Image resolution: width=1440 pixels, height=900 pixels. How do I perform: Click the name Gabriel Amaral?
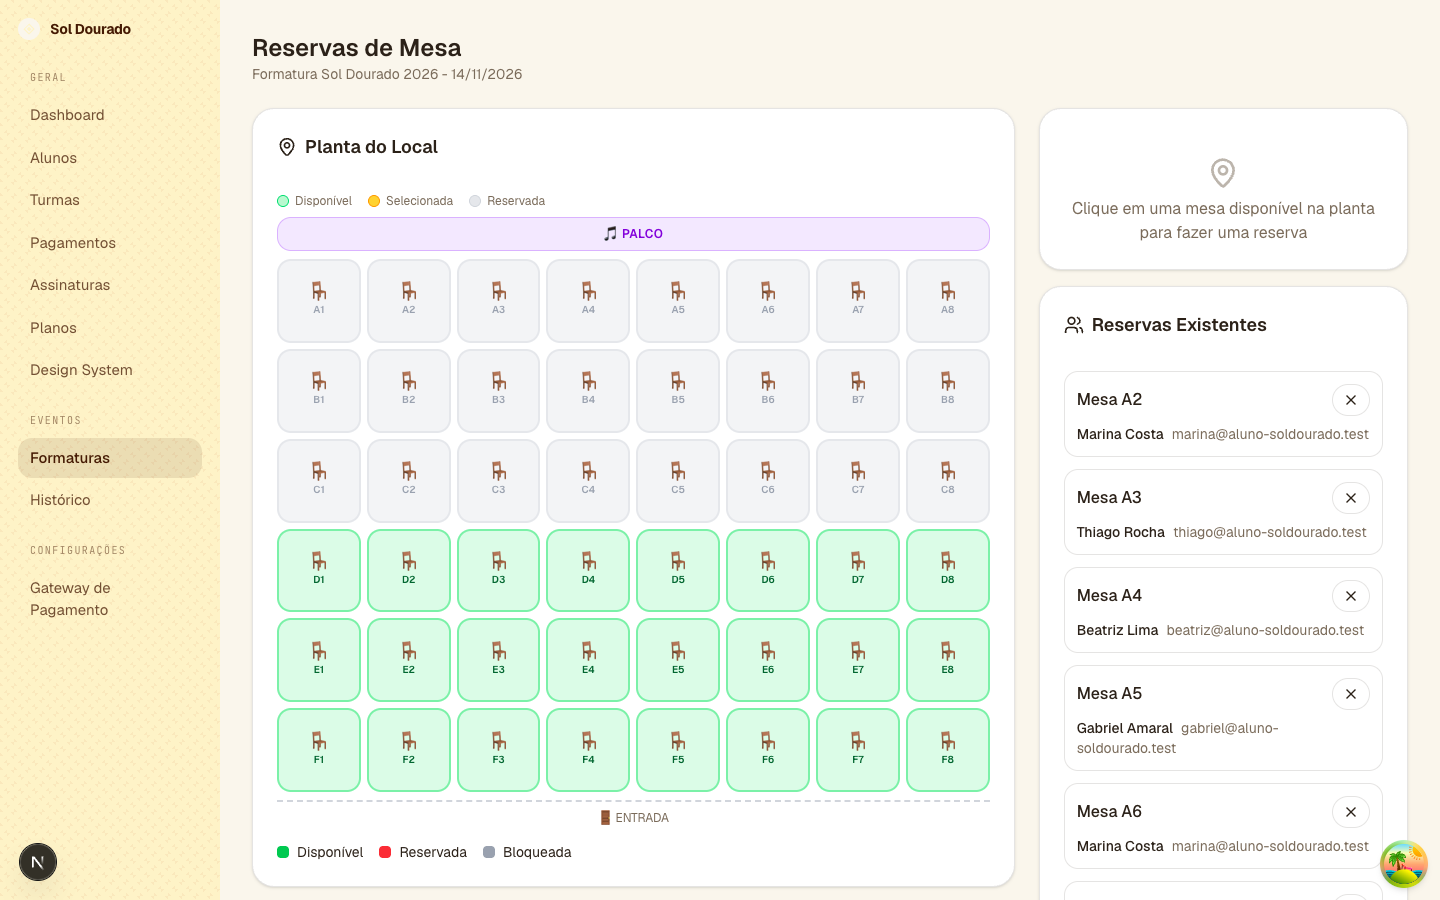click(x=1125, y=728)
